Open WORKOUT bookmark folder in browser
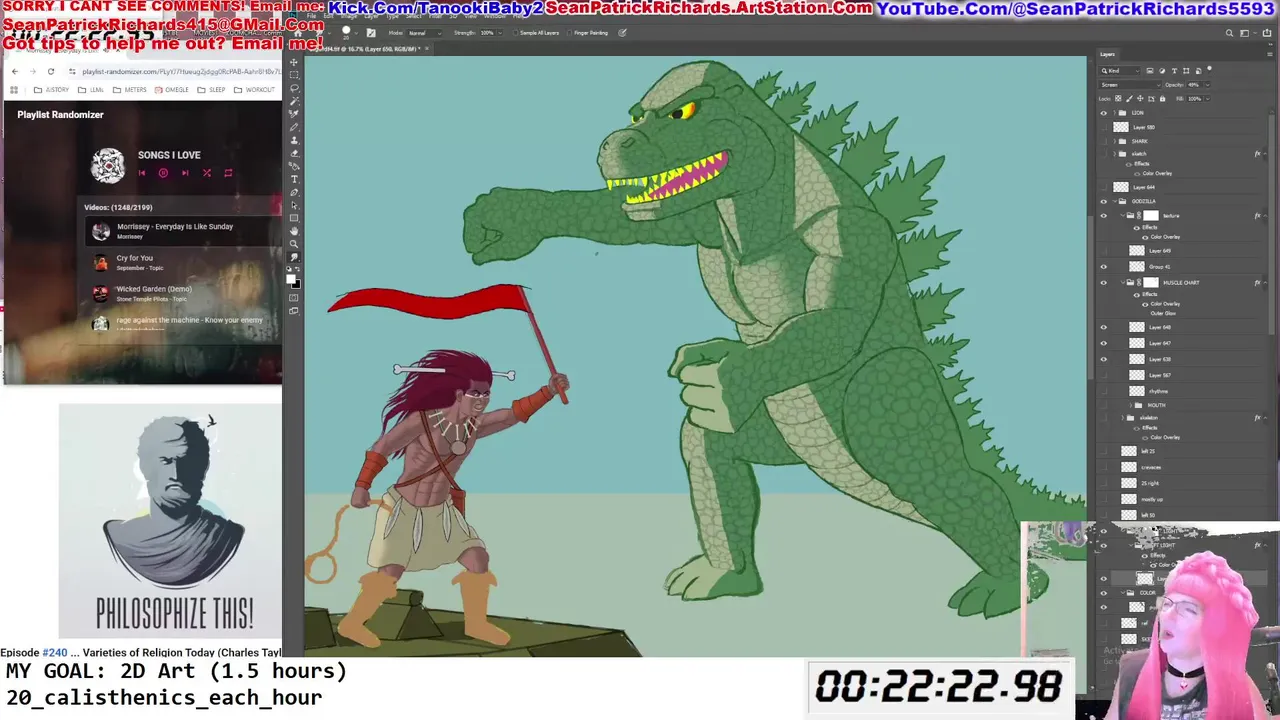The width and height of the screenshot is (1280, 720). pyautogui.click(x=254, y=90)
